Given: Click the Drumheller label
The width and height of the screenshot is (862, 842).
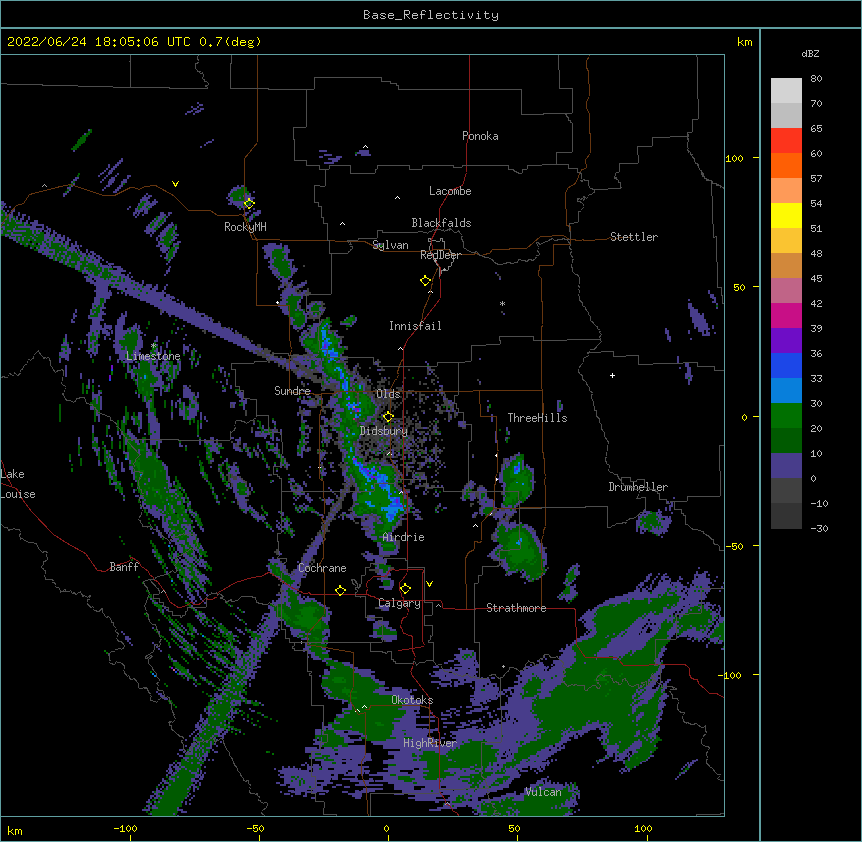Looking at the screenshot, I should click(638, 487).
